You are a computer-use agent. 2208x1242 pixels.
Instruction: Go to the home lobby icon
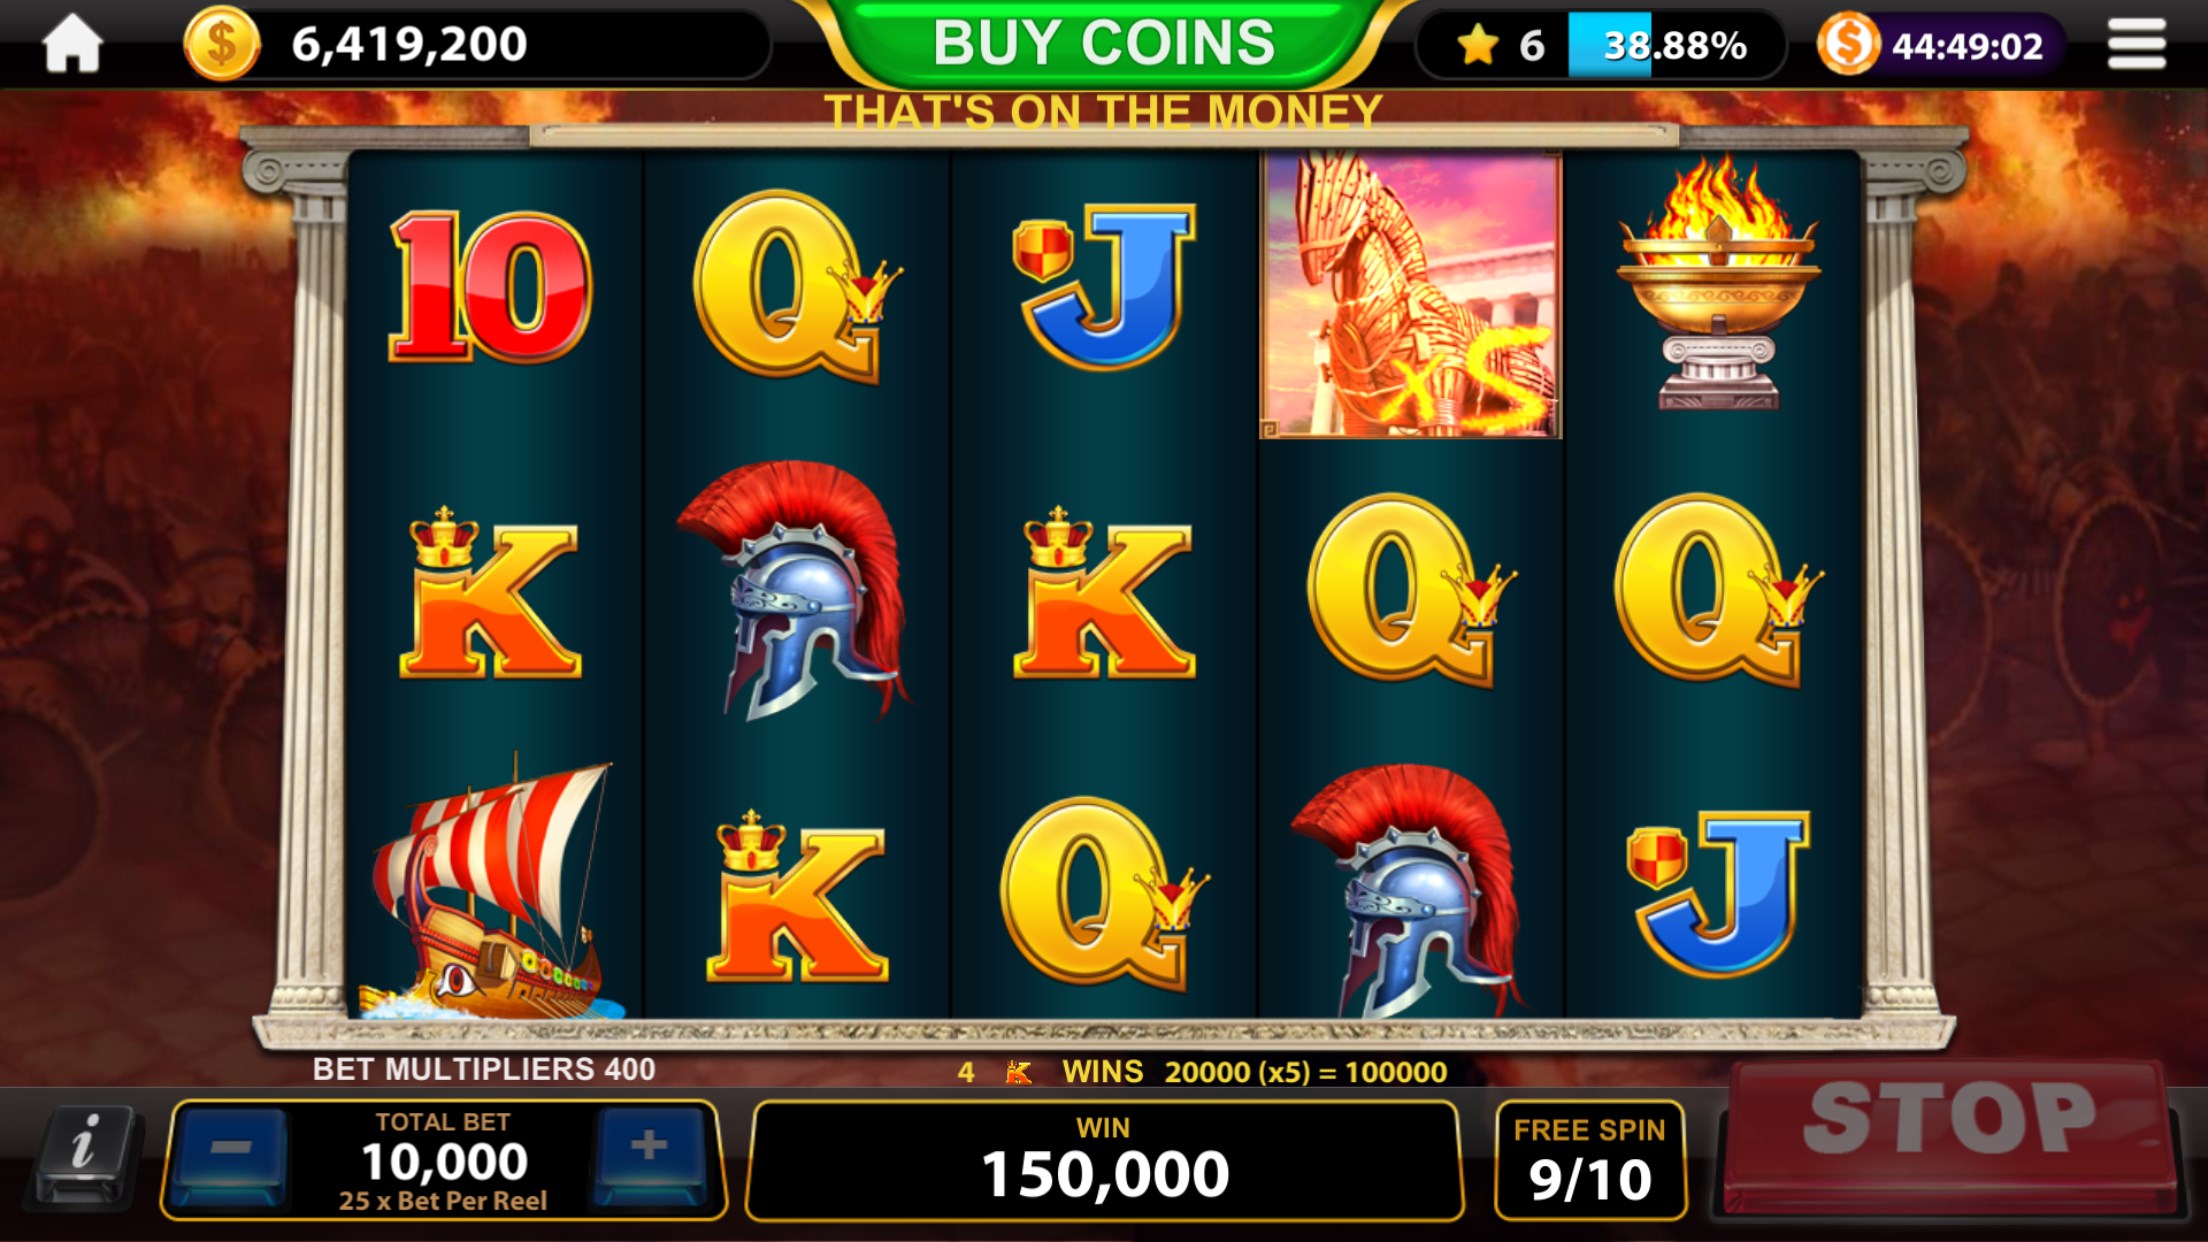click(73, 45)
